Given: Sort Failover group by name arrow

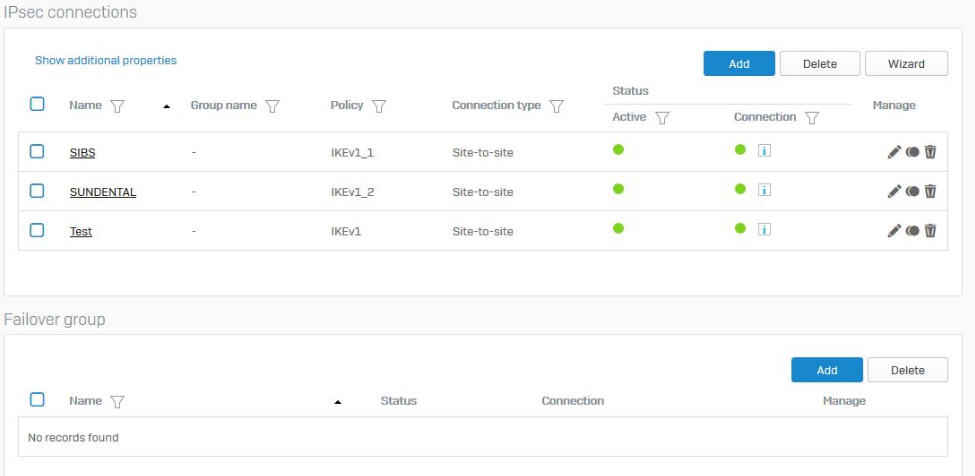Looking at the screenshot, I should [x=337, y=402].
